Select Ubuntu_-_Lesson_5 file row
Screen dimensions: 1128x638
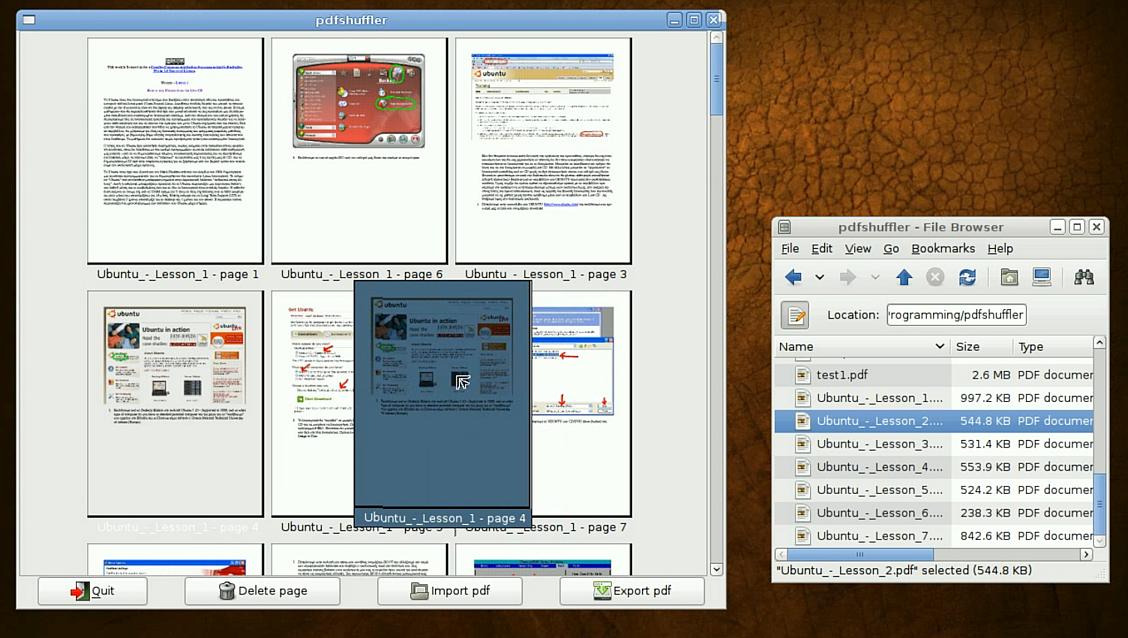pyautogui.click(x=934, y=490)
